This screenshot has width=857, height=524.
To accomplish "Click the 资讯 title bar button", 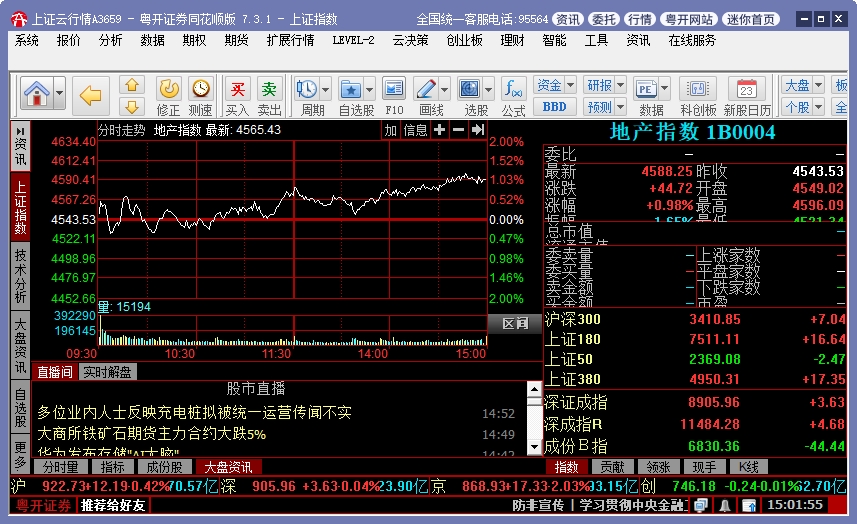I will (x=567, y=19).
